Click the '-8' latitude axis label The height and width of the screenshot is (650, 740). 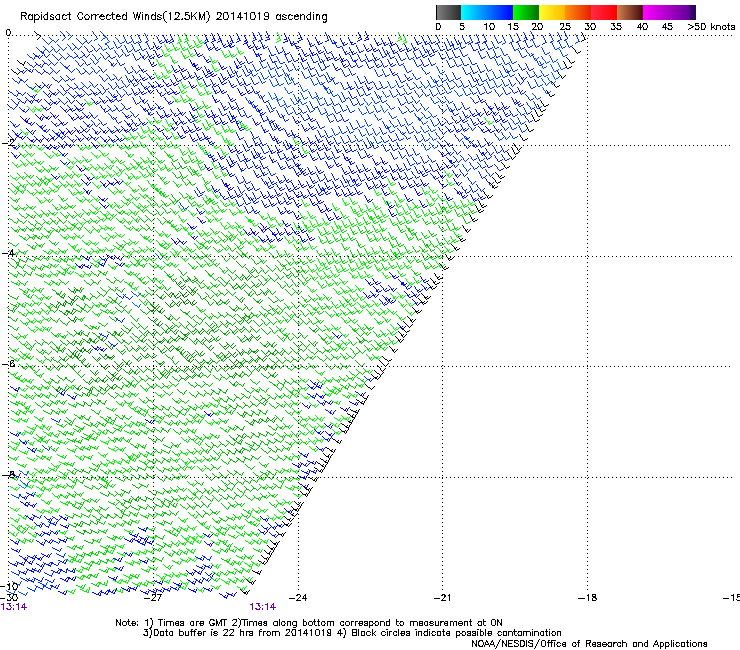tap(9, 475)
